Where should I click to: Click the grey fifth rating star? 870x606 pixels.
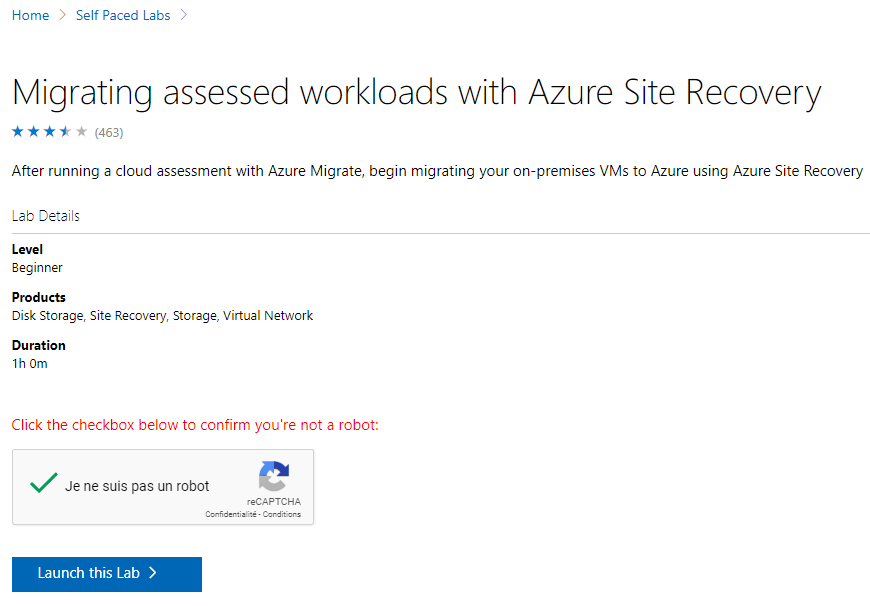tap(82, 132)
